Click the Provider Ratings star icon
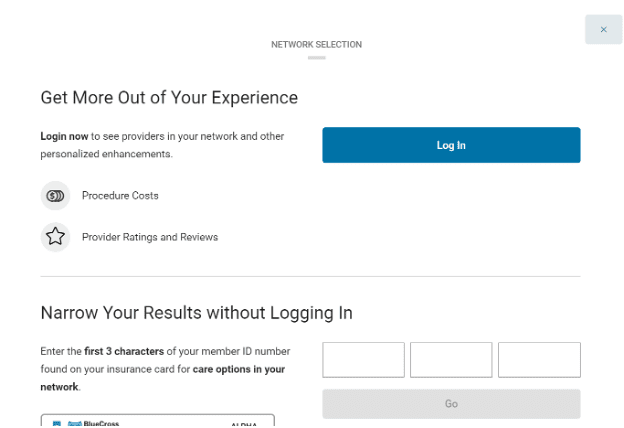The width and height of the screenshot is (624, 428). (55, 237)
